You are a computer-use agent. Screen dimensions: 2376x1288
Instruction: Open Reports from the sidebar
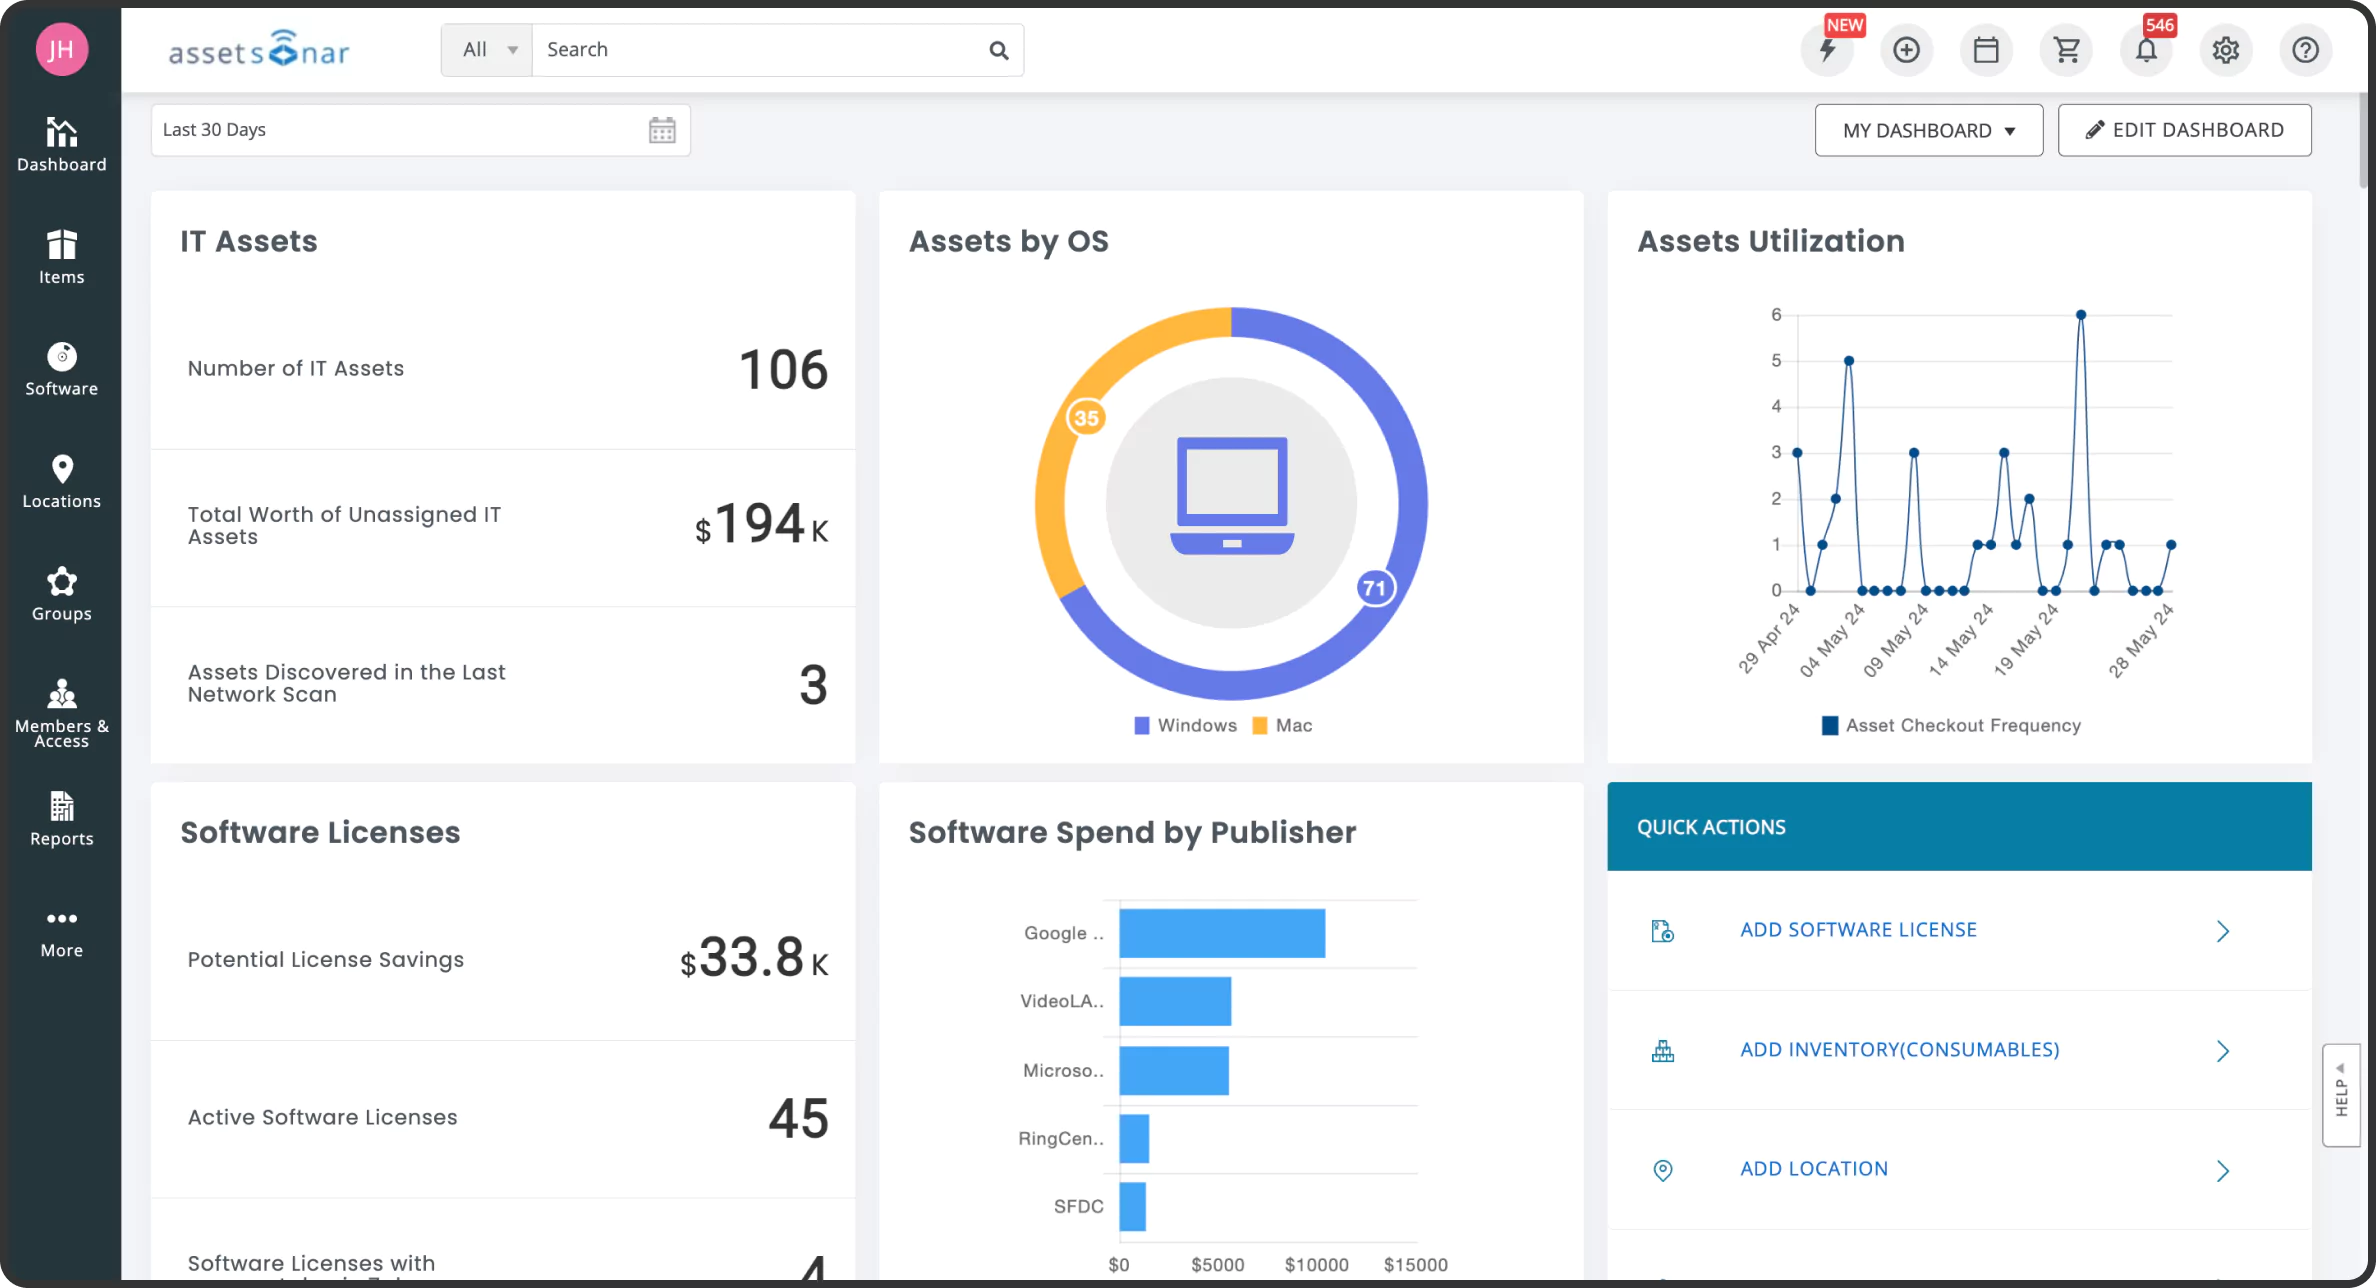61,819
